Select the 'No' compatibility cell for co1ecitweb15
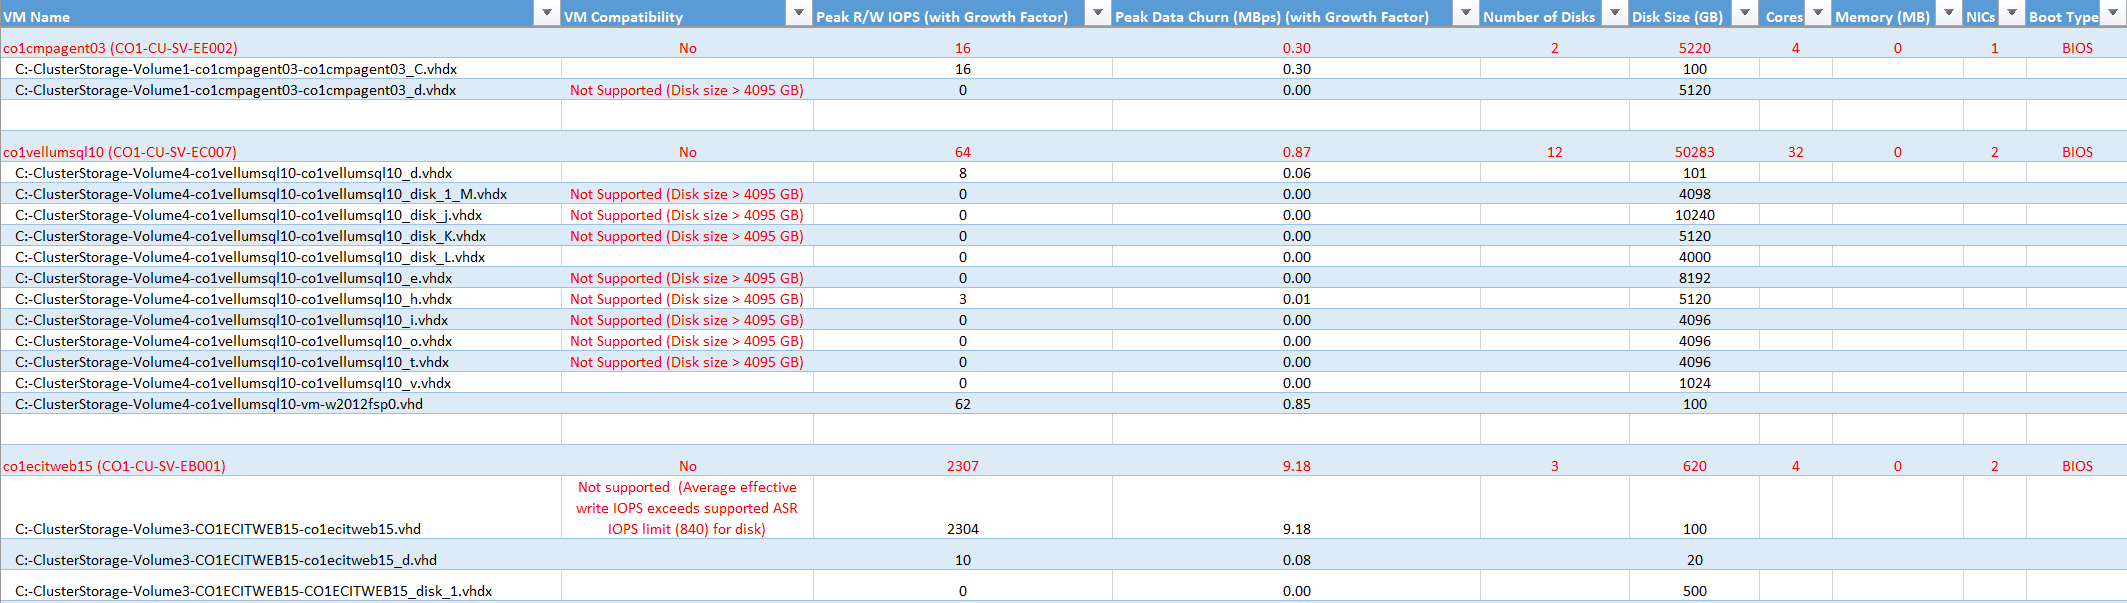2127x603 pixels. [x=688, y=466]
